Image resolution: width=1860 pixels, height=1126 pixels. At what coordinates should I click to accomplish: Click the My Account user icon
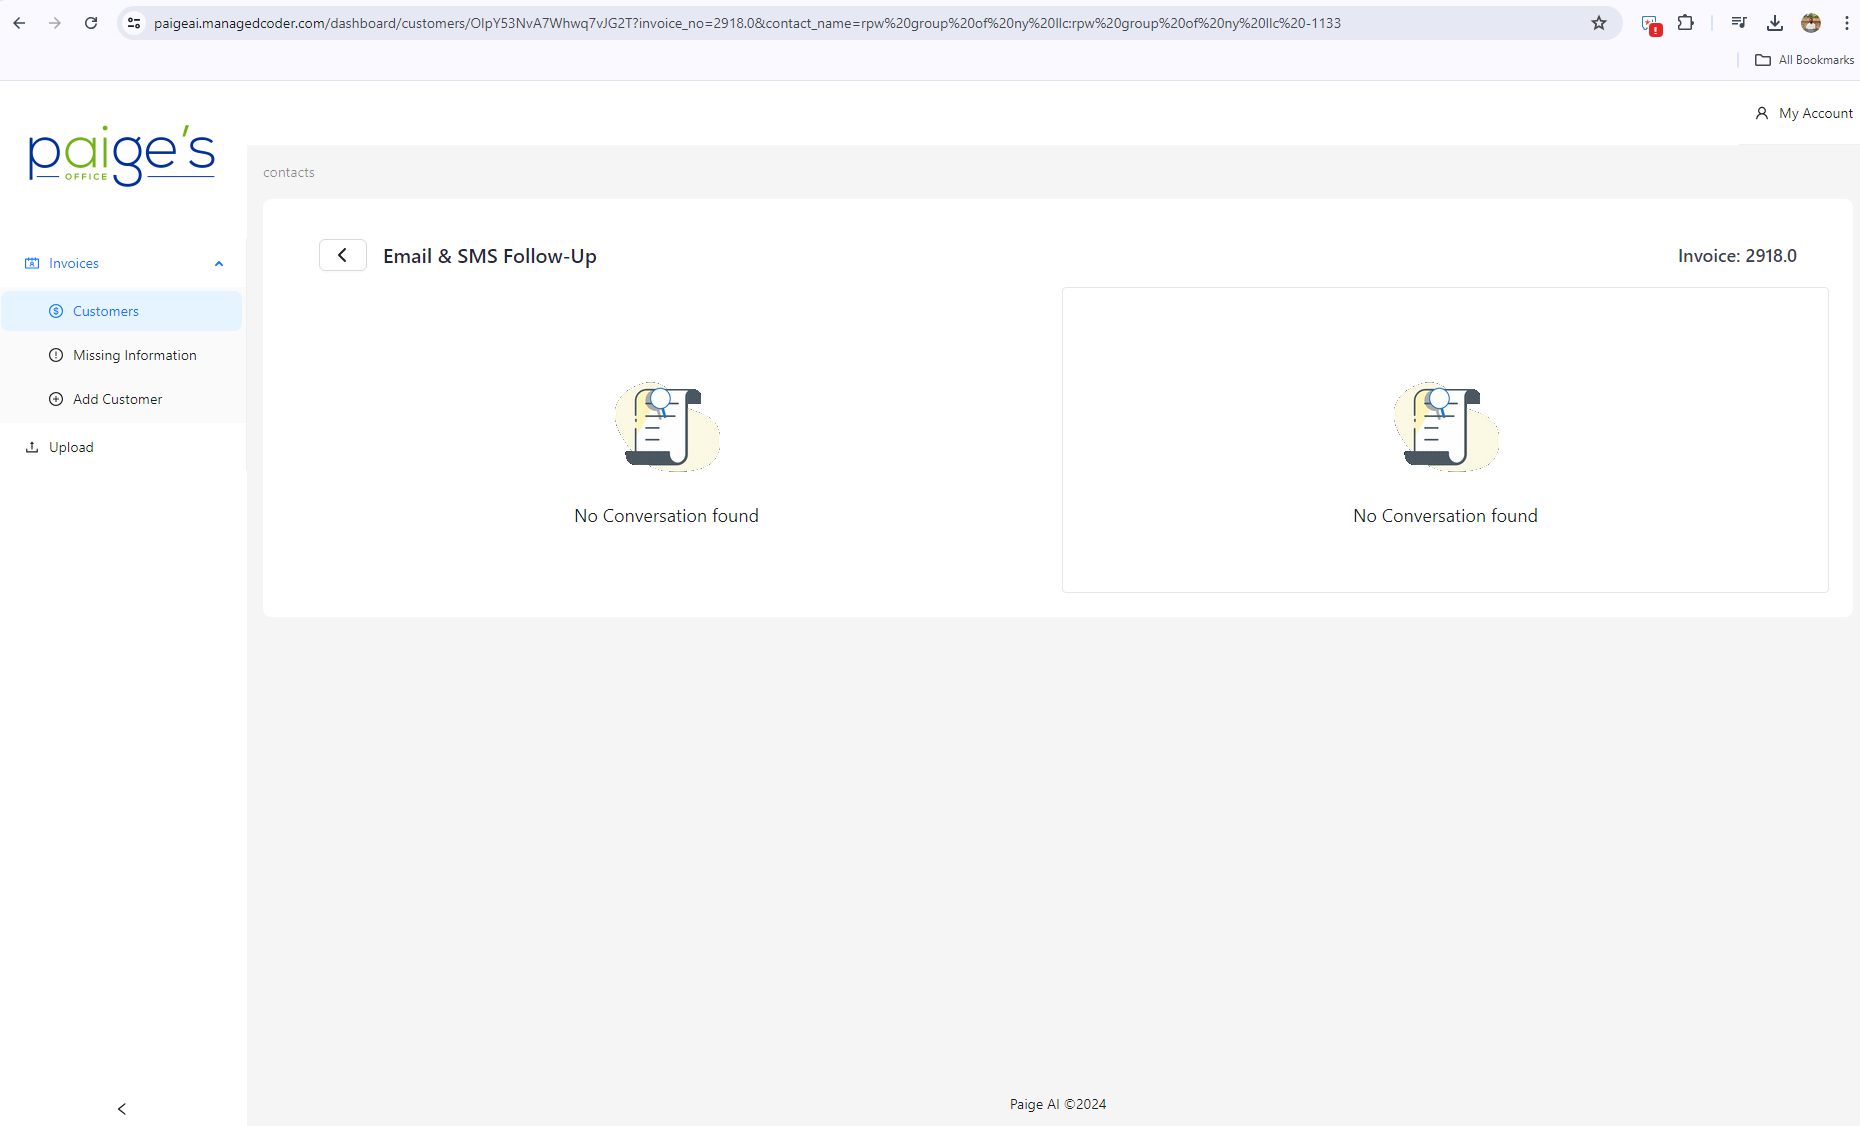coord(1762,113)
